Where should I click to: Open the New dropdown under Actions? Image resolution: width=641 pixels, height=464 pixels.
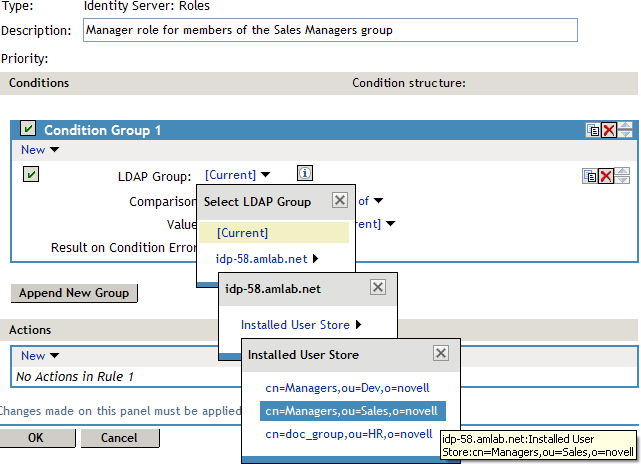pos(39,356)
